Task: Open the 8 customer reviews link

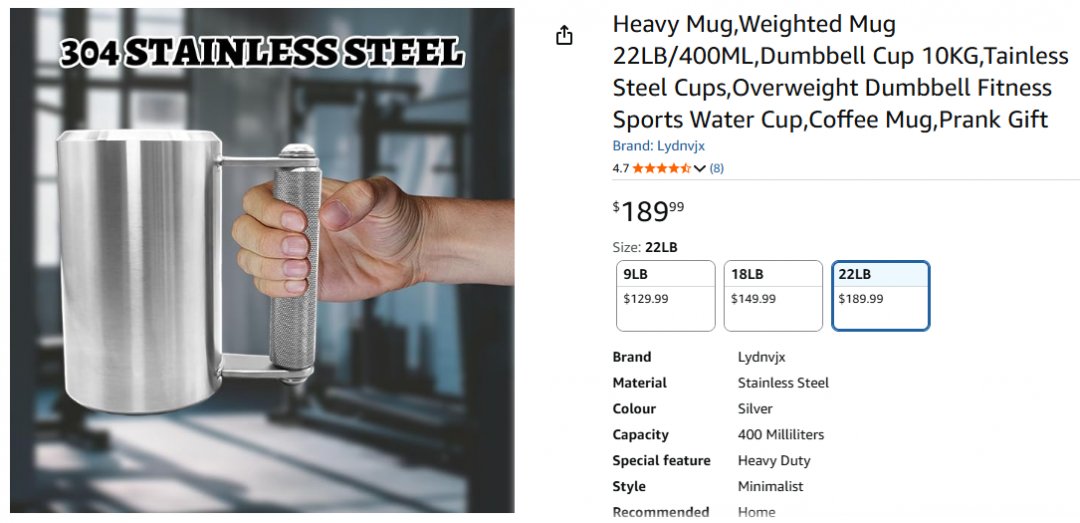Action: [716, 168]
